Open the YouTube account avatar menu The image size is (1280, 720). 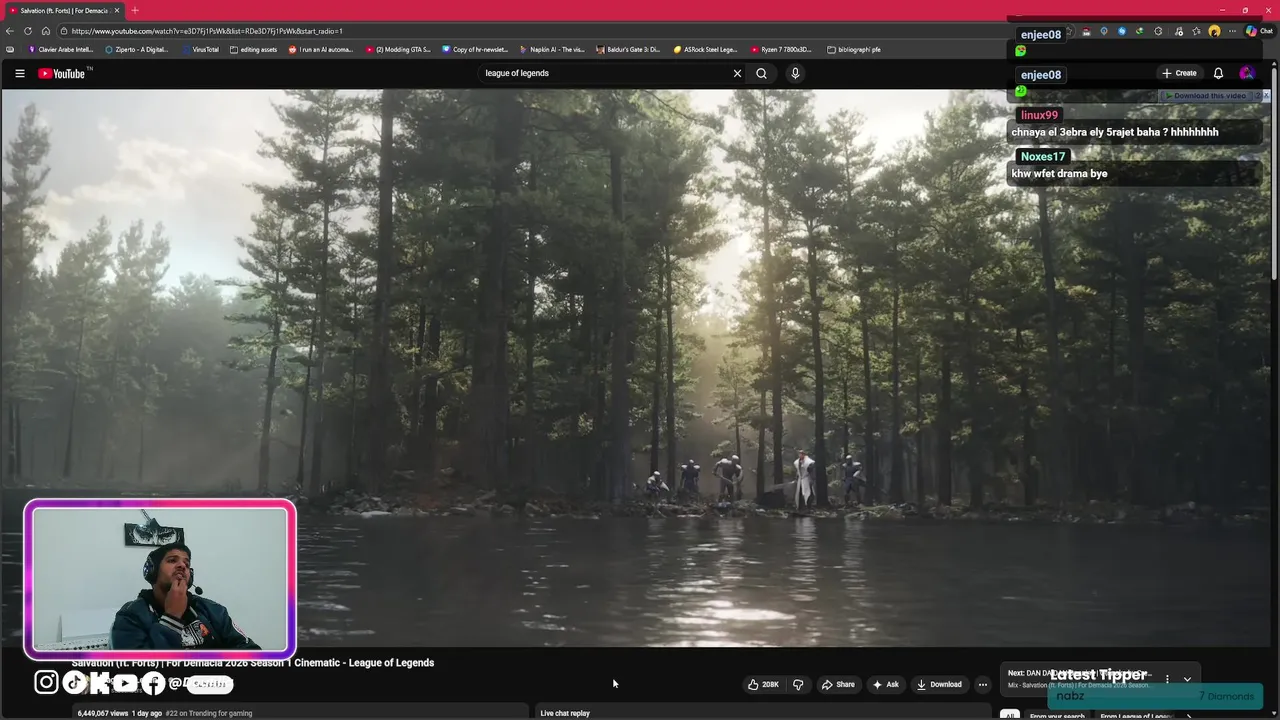pos(1246,73)
